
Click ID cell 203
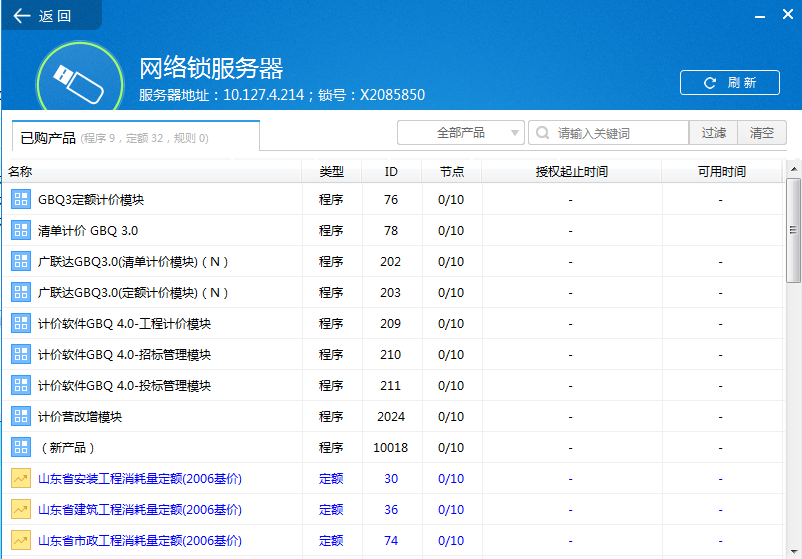click(x=390, y=293)
